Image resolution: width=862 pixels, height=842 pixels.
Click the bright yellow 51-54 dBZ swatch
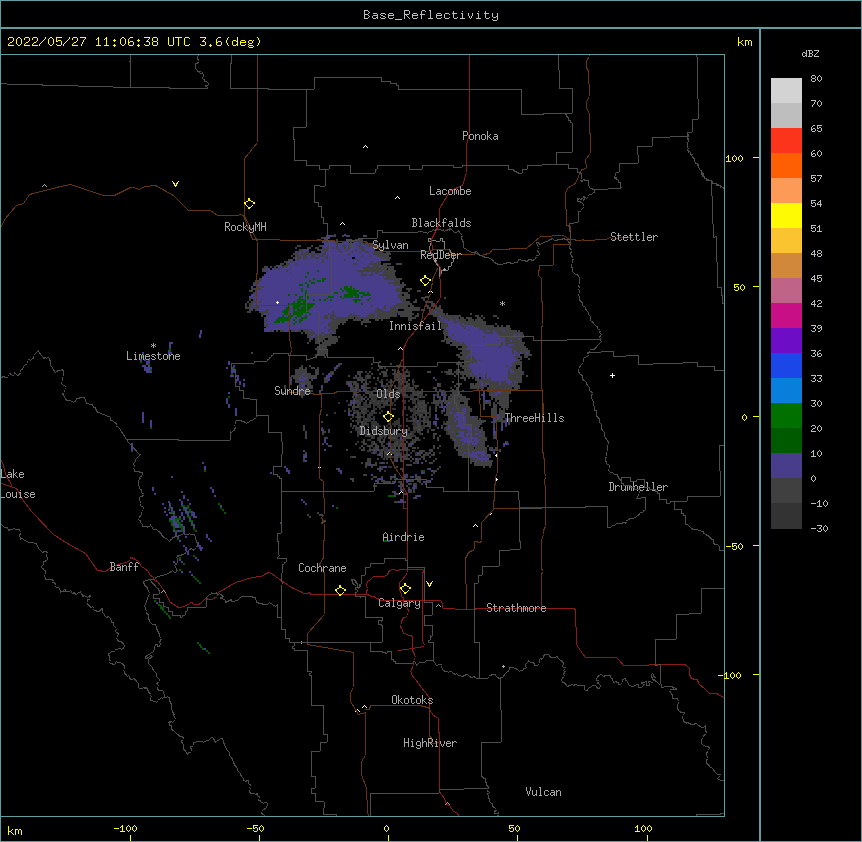[x=786, y=215]
